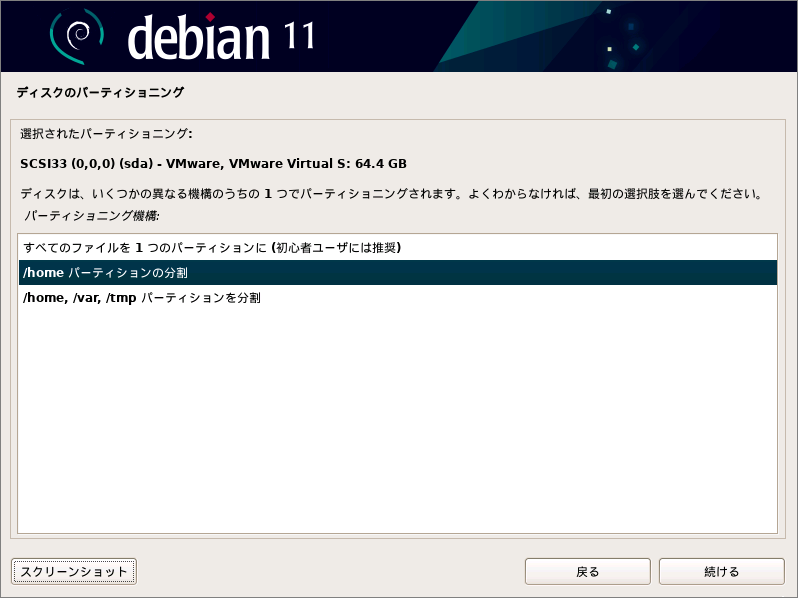Choose "/home, /var, /tmp パーティションを分割" scheme
This screenshot has height=598, width=798.
coord(141,298)
